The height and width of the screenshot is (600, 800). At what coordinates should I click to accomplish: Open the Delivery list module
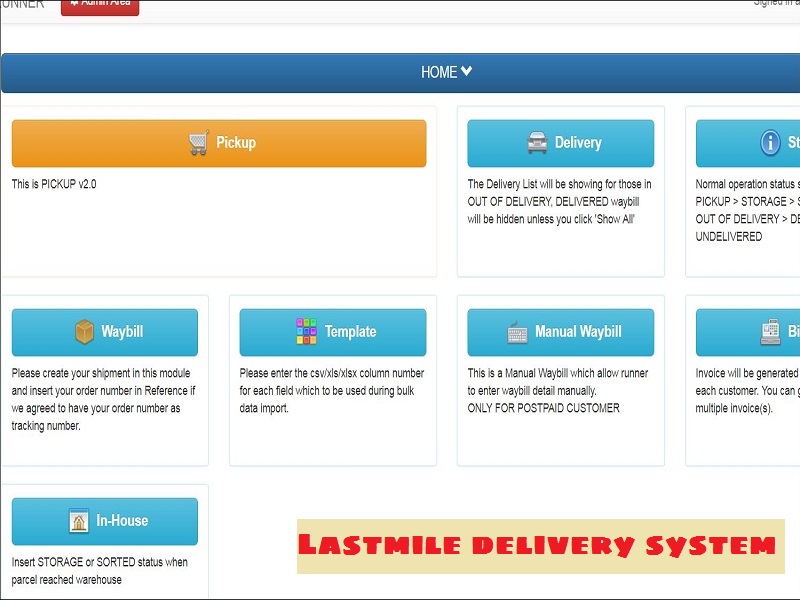tap(560, 143)
